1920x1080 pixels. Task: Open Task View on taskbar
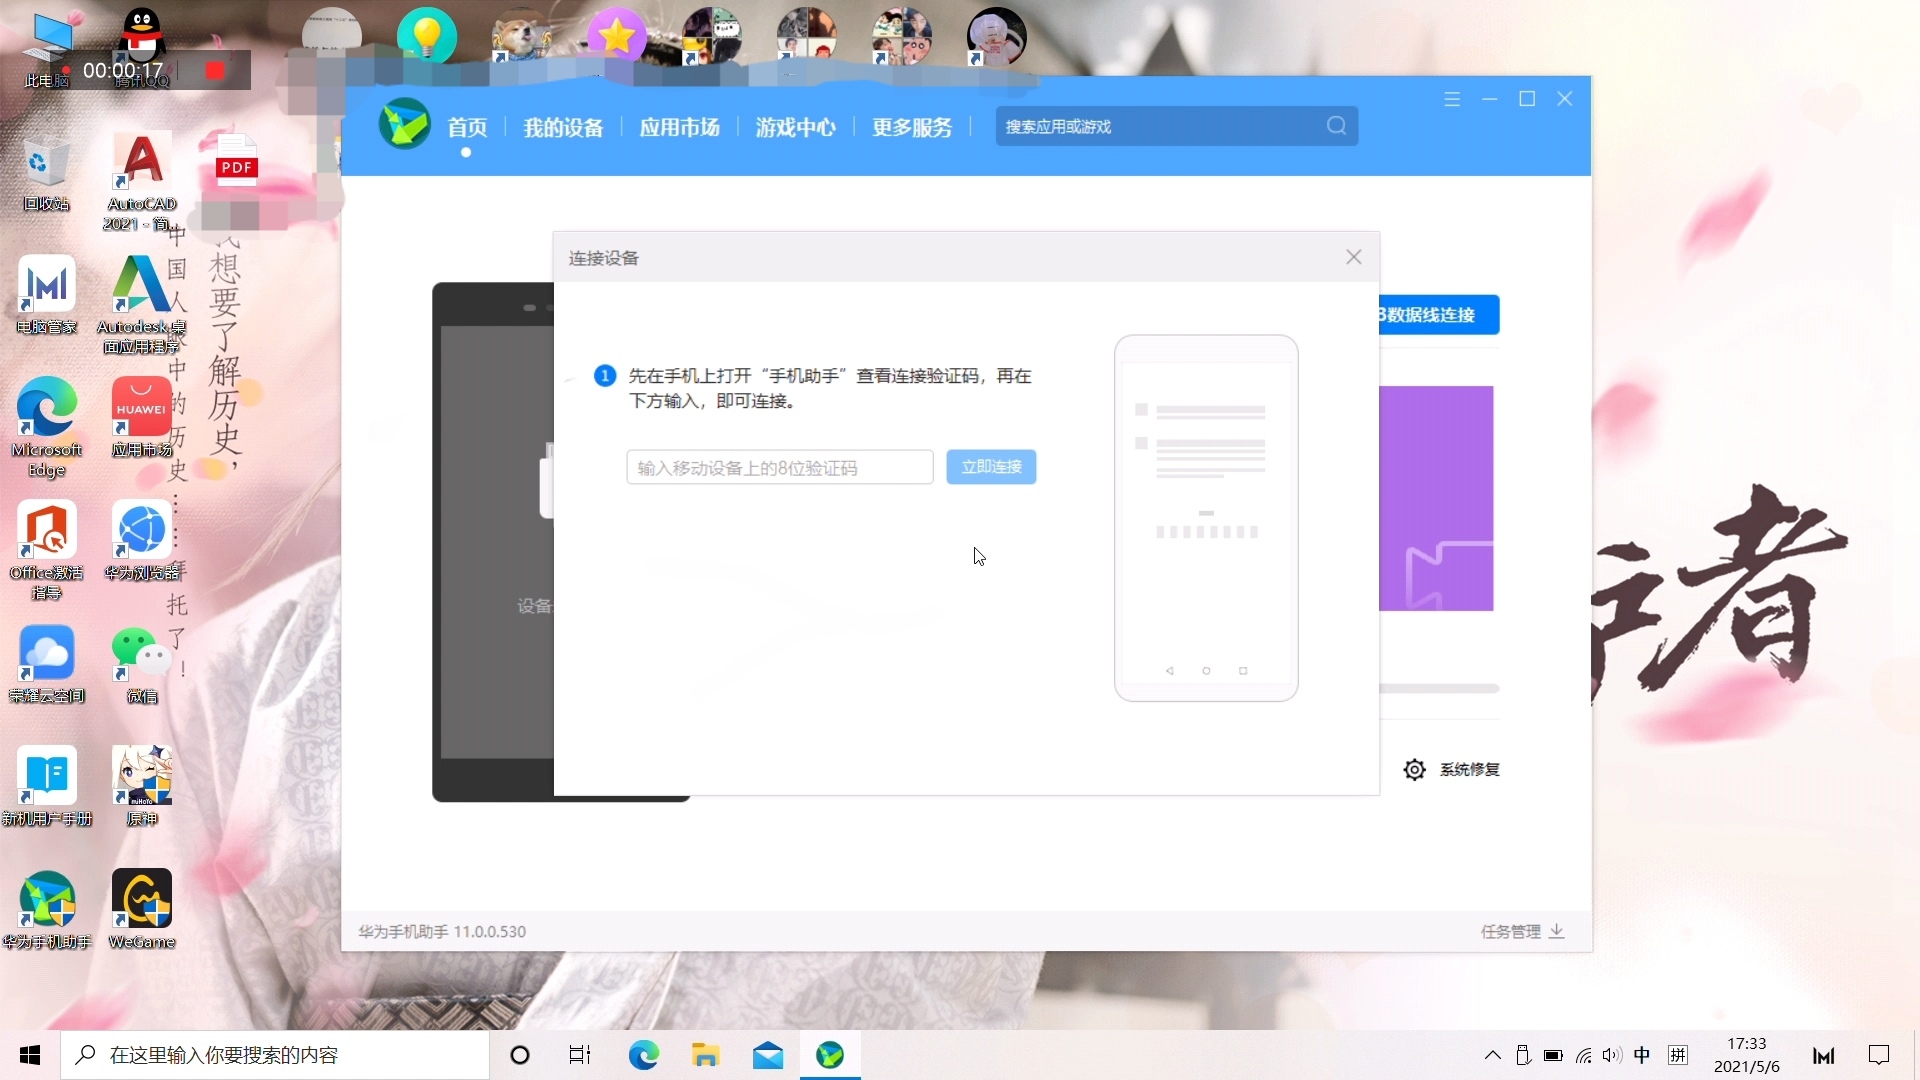580,1055
